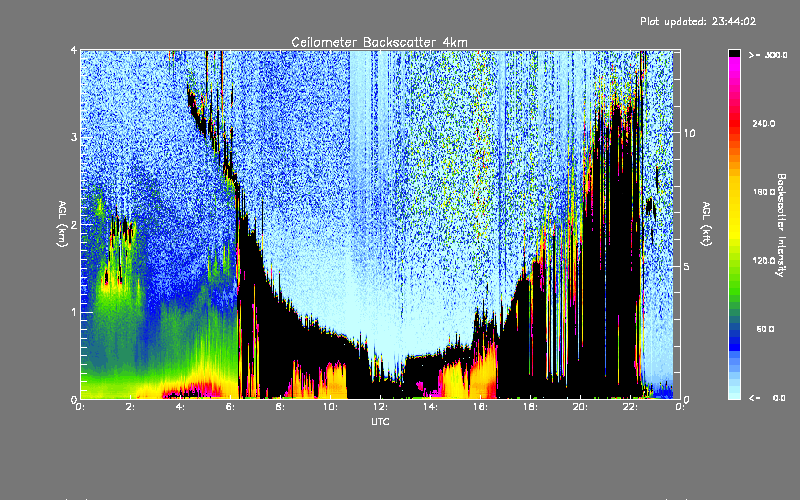Viewport: 800px width, 500px height.
Task: Click the 'Plot updated: 23:44:02' timestamp
Action: coord(698,21)
